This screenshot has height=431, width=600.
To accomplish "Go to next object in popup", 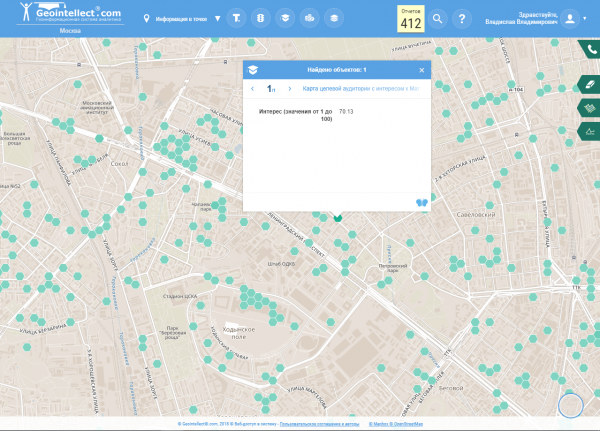I will pos(290,89).
